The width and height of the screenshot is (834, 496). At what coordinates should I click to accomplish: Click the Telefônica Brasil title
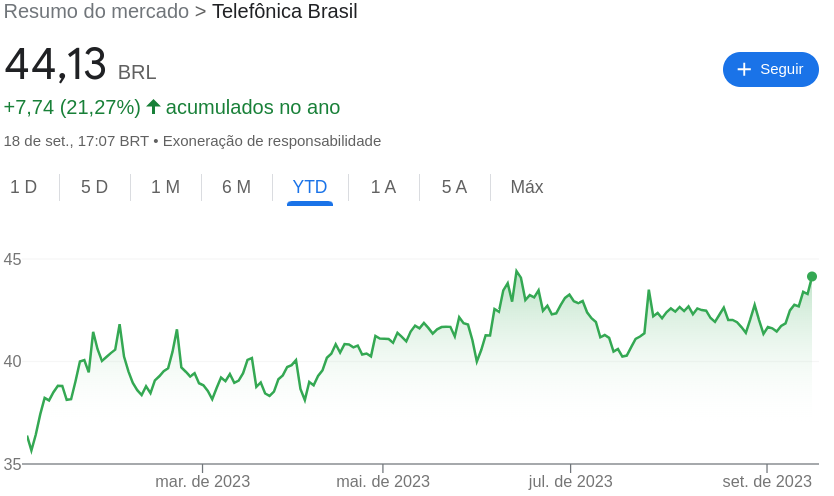285,11
